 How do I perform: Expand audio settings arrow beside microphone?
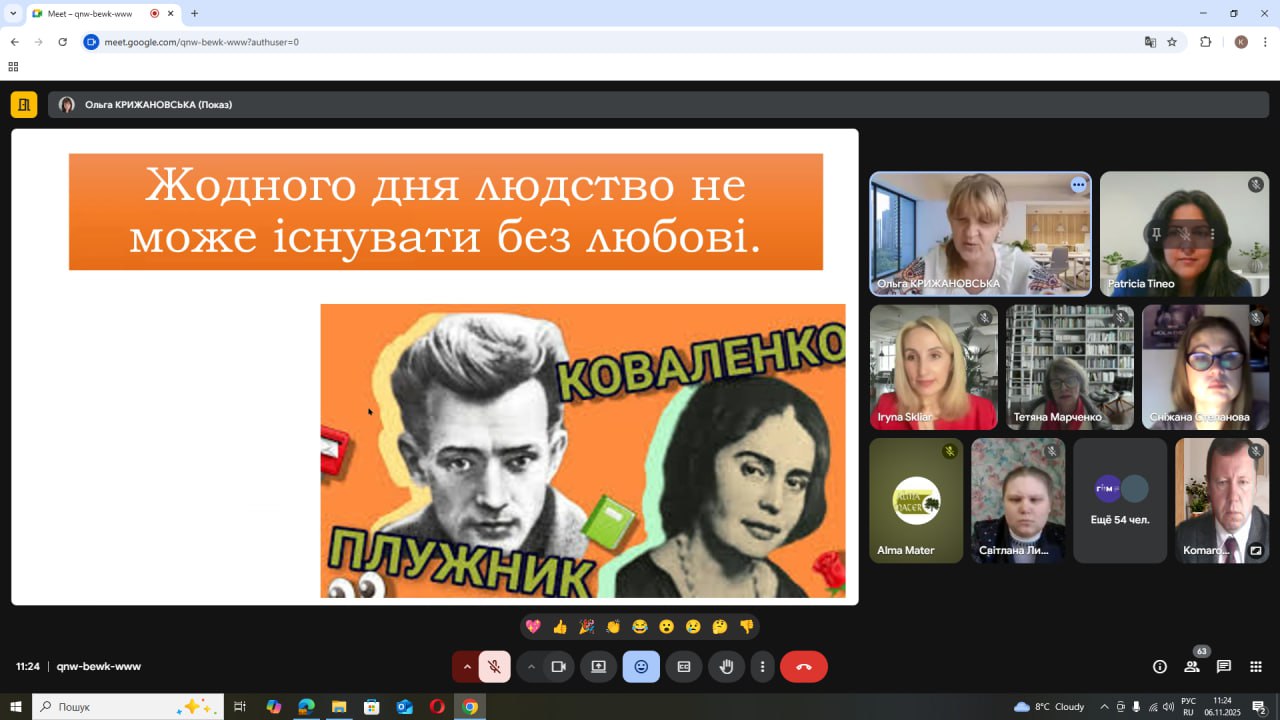click(467, 667)
